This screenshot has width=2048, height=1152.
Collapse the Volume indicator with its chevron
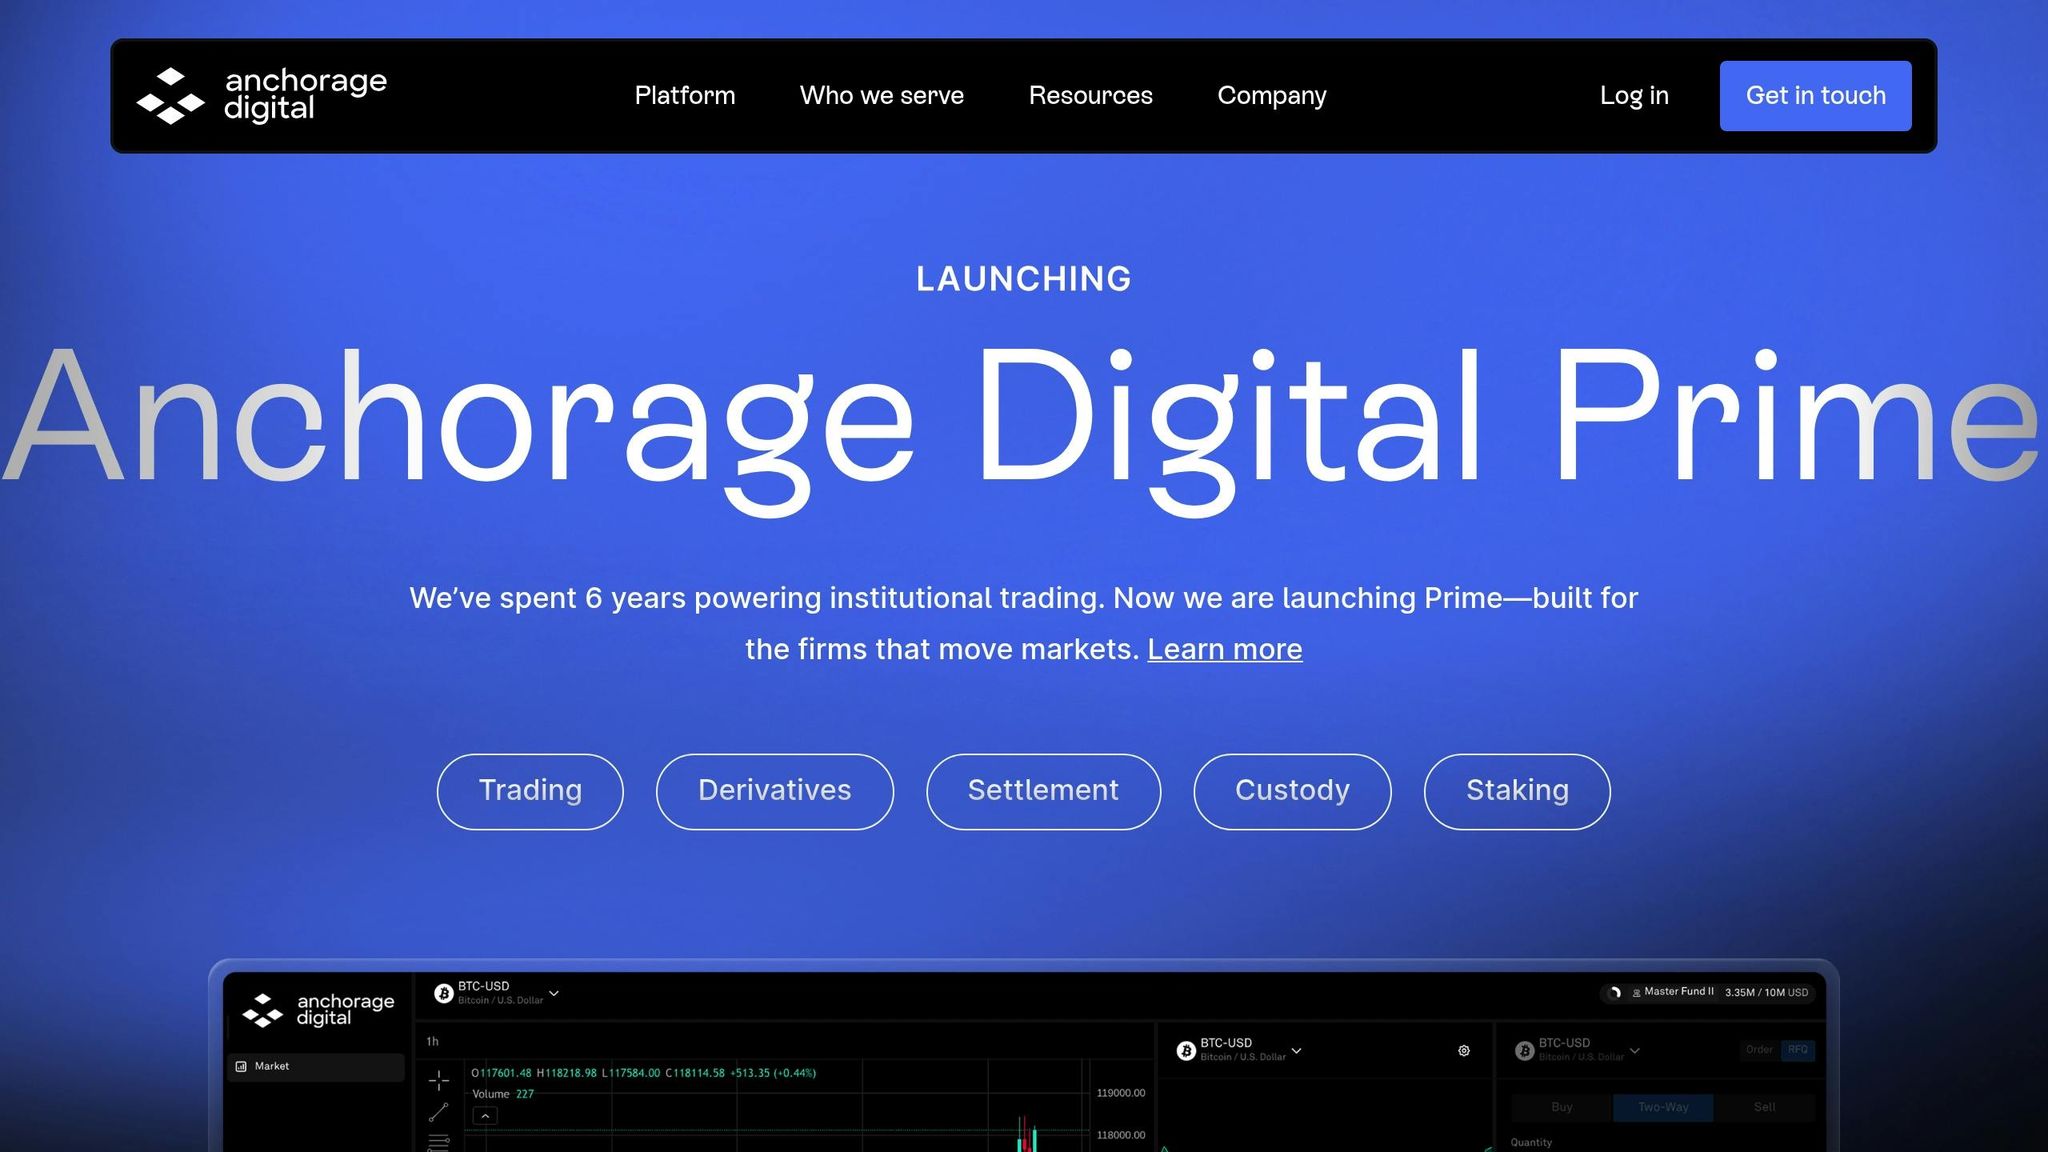point(485,1116)
